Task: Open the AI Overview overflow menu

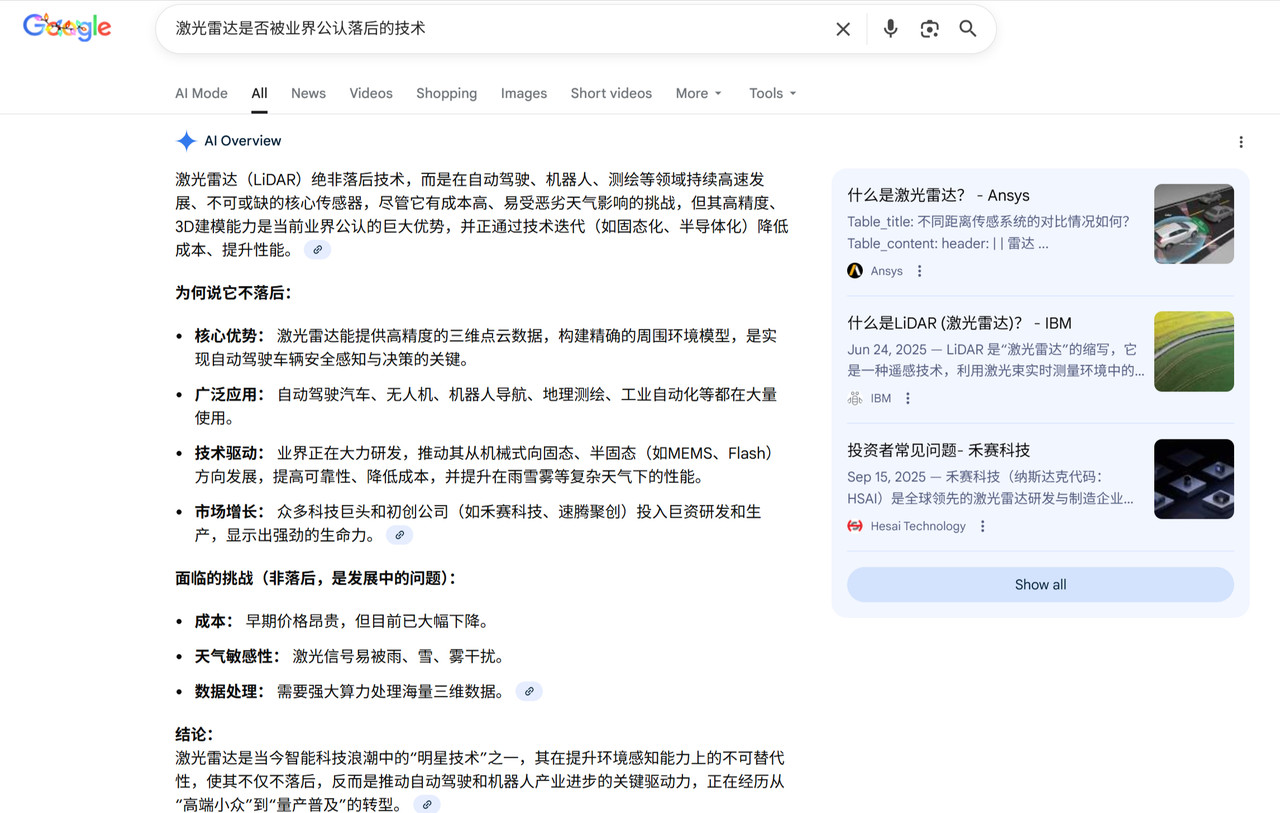Action: 1240,143
